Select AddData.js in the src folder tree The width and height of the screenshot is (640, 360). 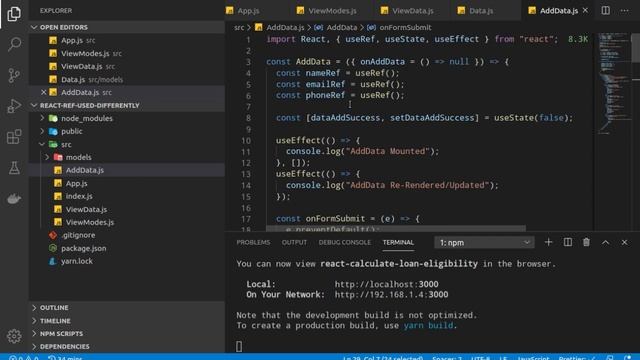[127, 170]
